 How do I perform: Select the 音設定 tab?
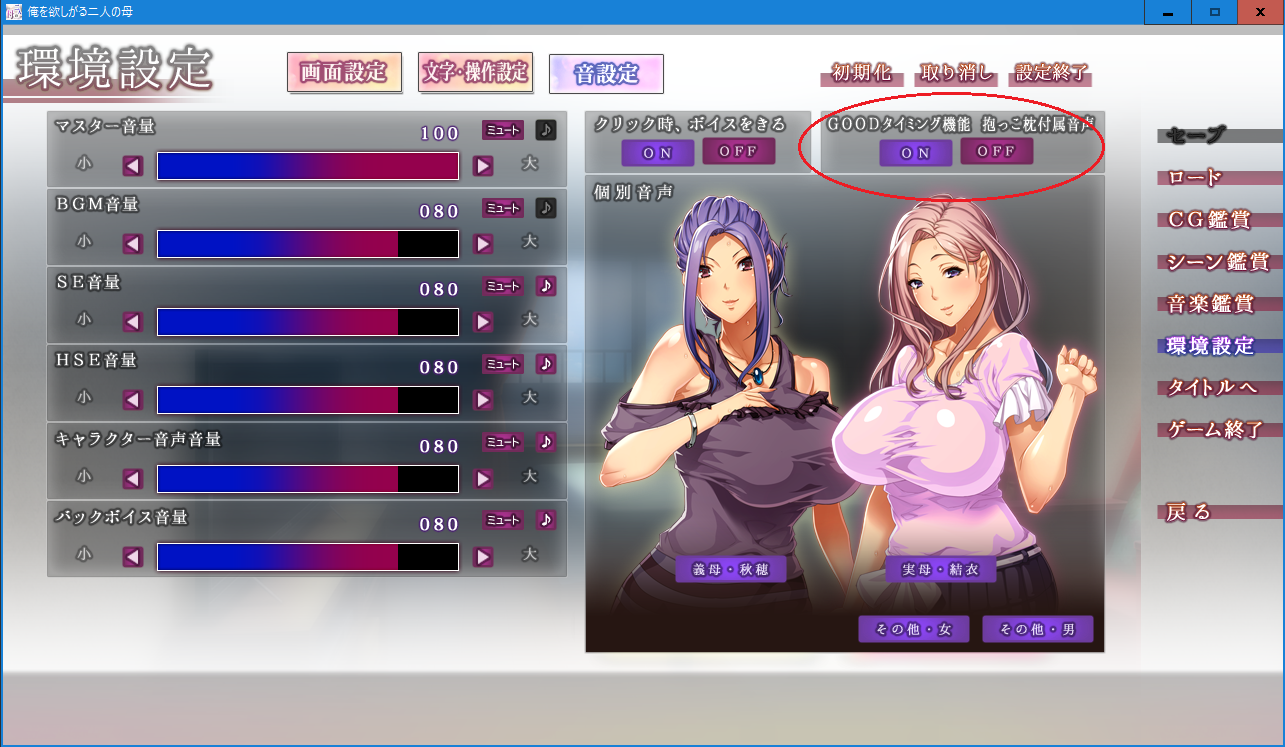pyautogui.click(x=606, y=73)
